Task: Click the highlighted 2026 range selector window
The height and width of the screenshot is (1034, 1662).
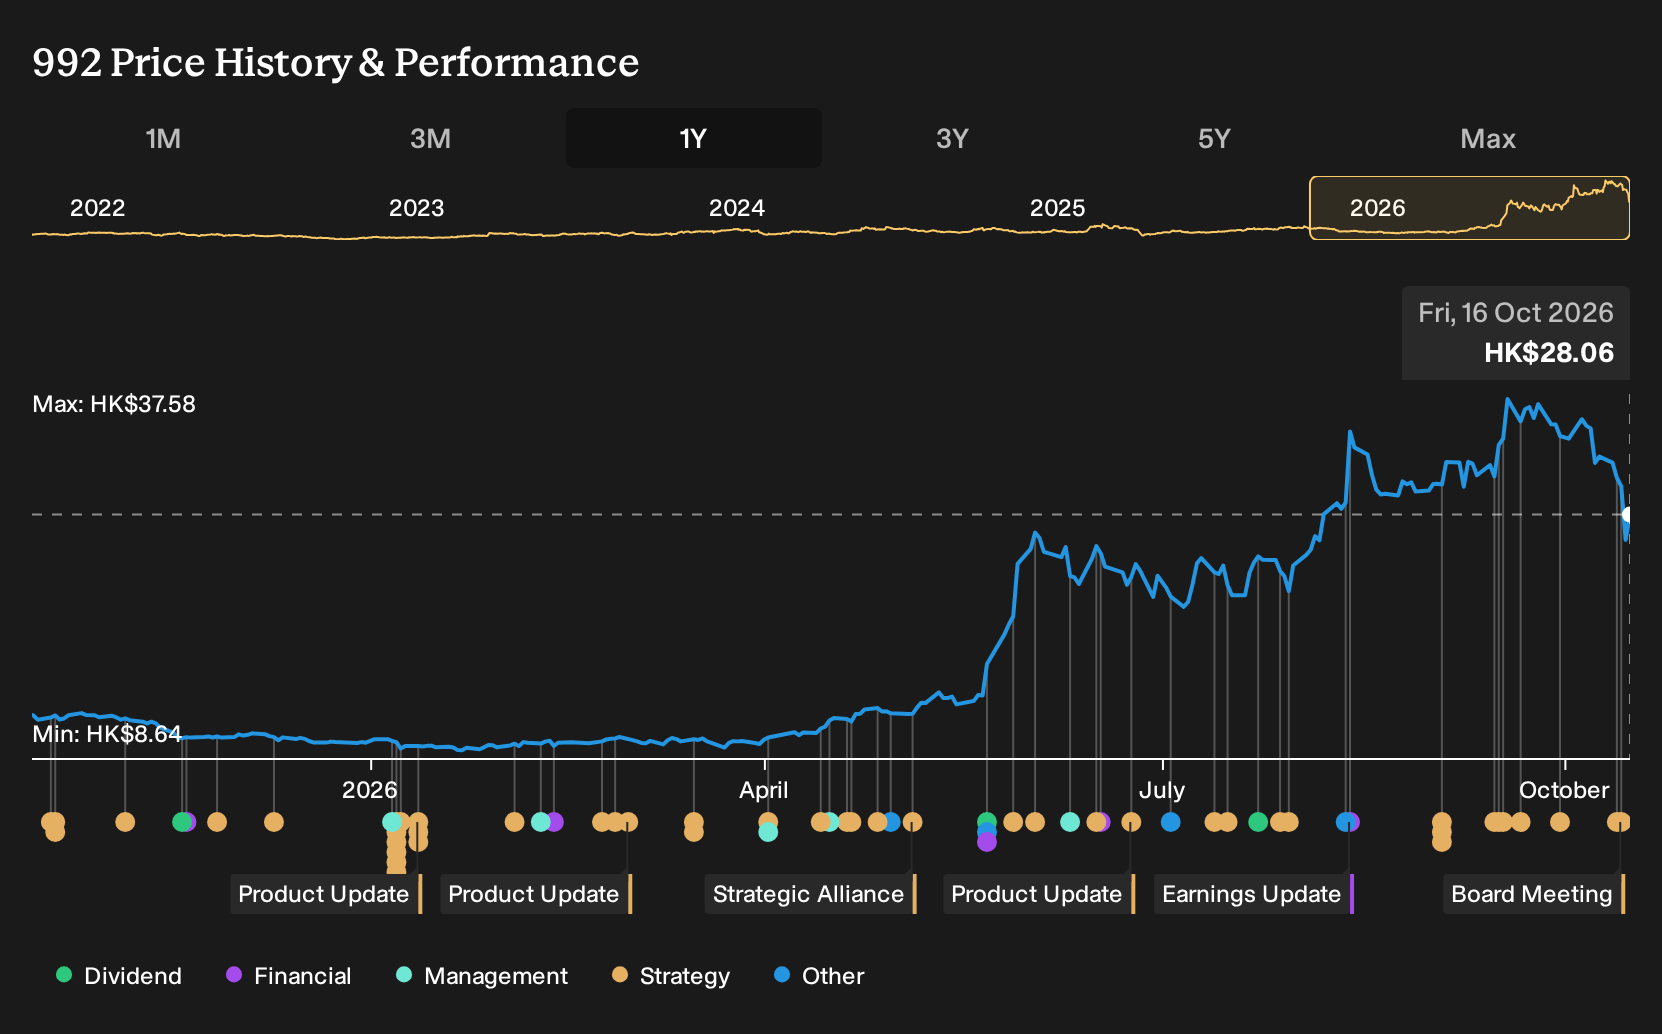Action: (x=1469, y=208)
